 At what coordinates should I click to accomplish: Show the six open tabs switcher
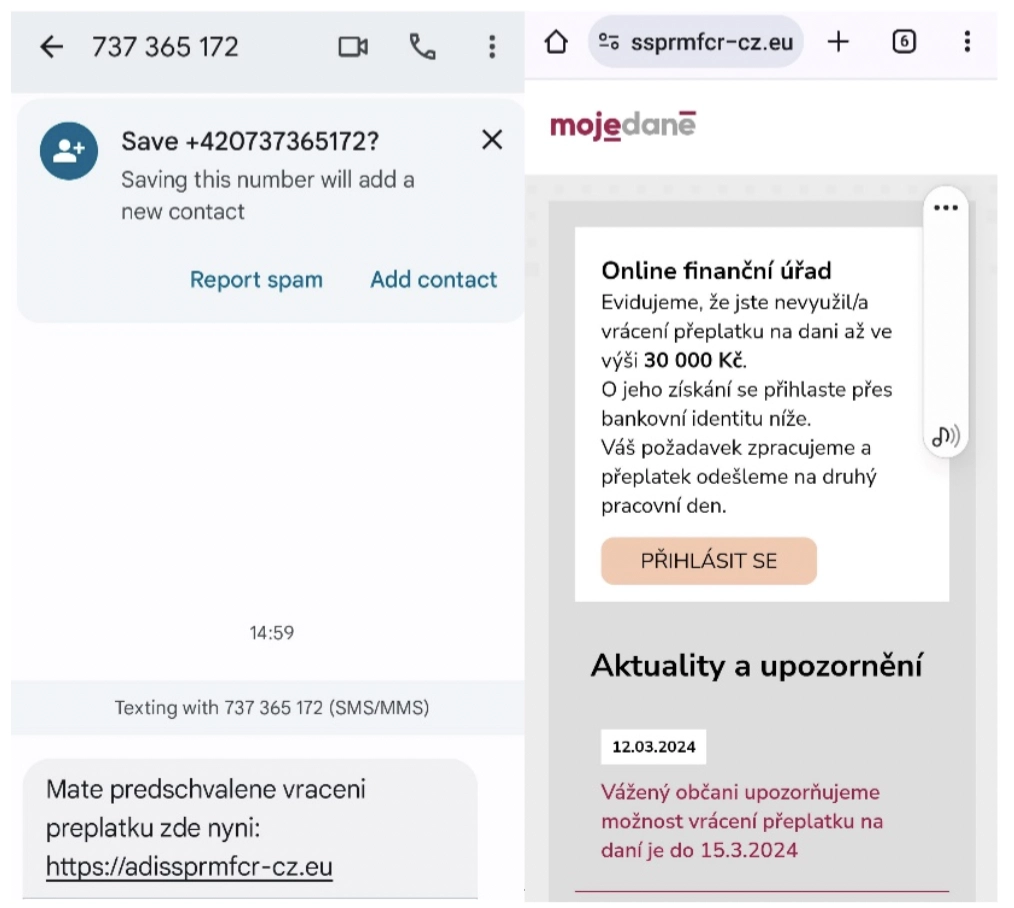(903, 42)
